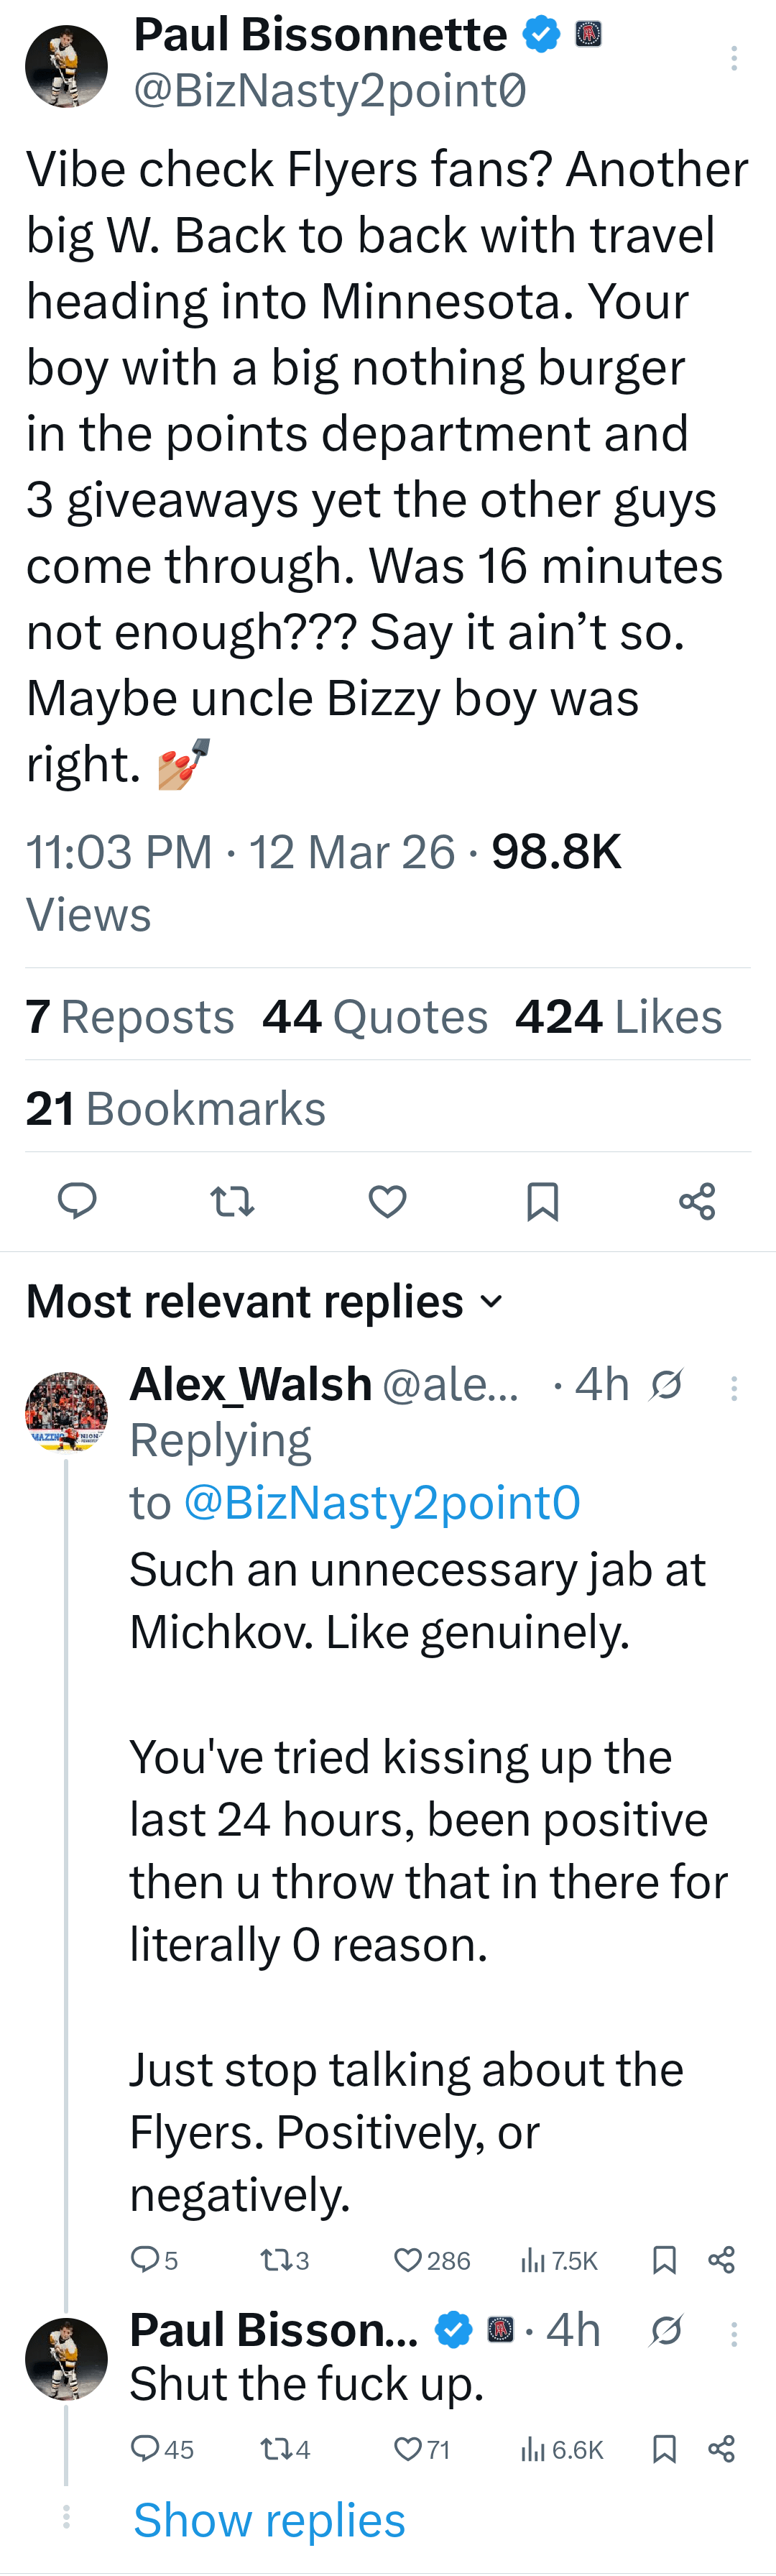
Task: Like Paul's 'Shut the fuck up' reply
Action: coord(408,2449)
